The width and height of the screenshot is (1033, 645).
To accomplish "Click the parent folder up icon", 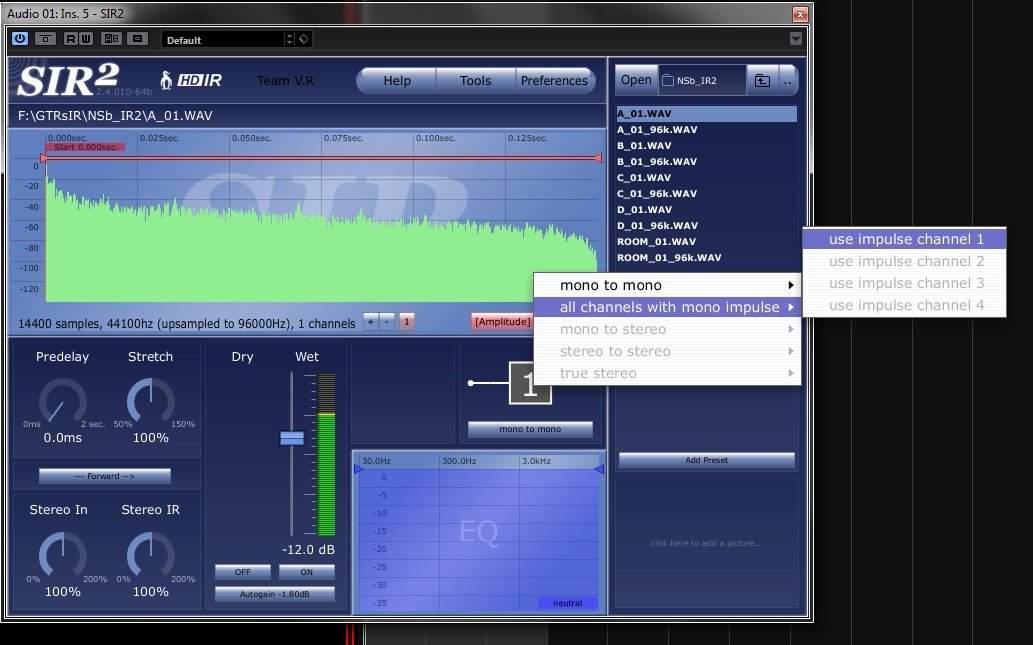I will [762, 81].
